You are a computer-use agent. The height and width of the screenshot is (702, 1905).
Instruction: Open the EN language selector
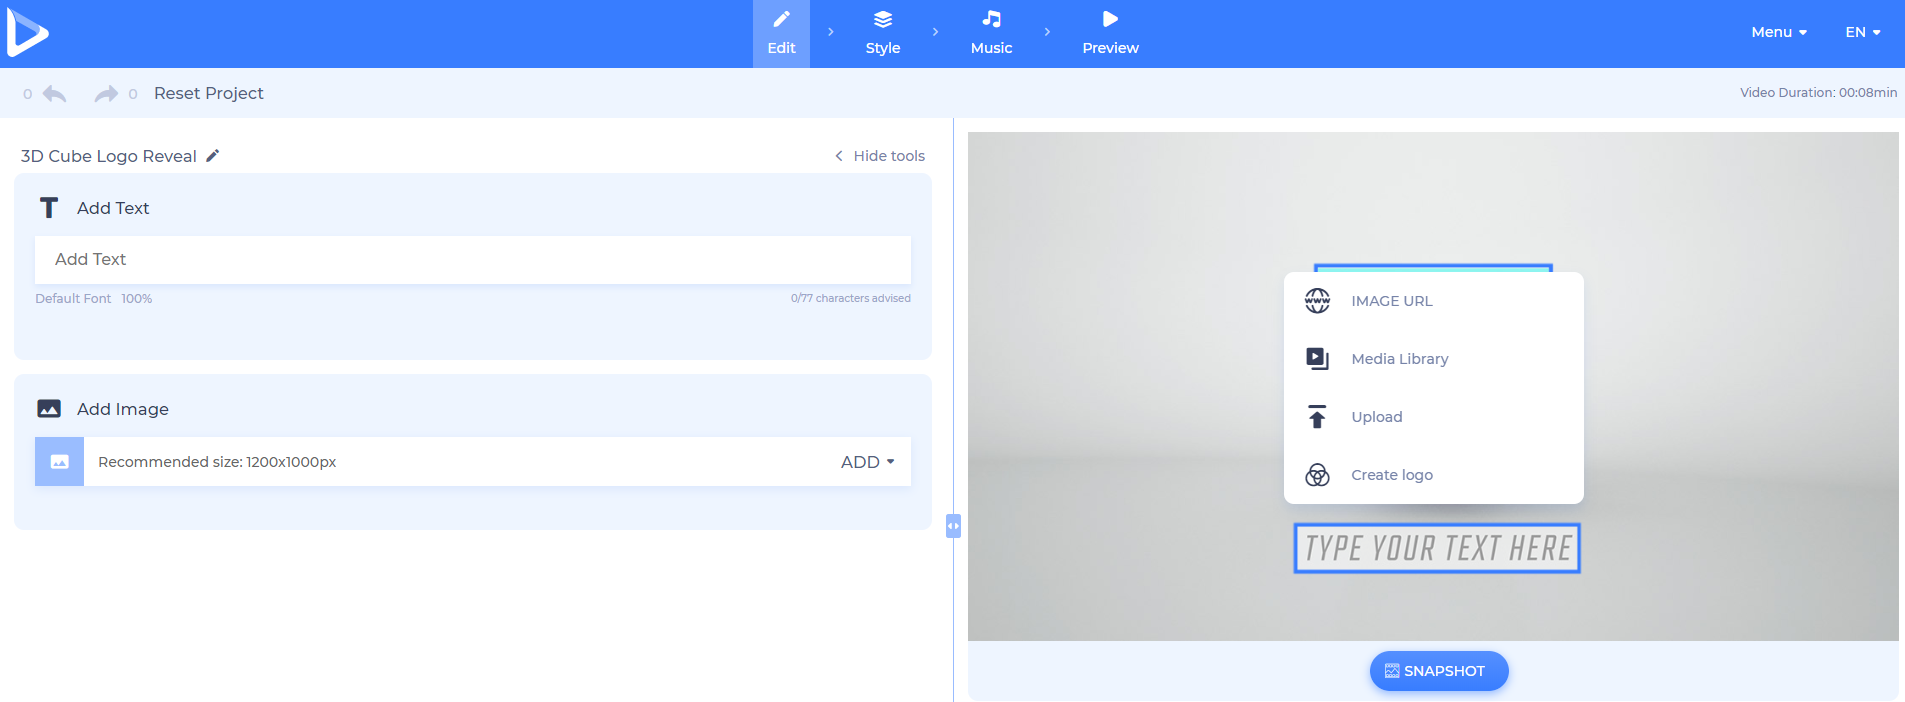pos(1862,32)
